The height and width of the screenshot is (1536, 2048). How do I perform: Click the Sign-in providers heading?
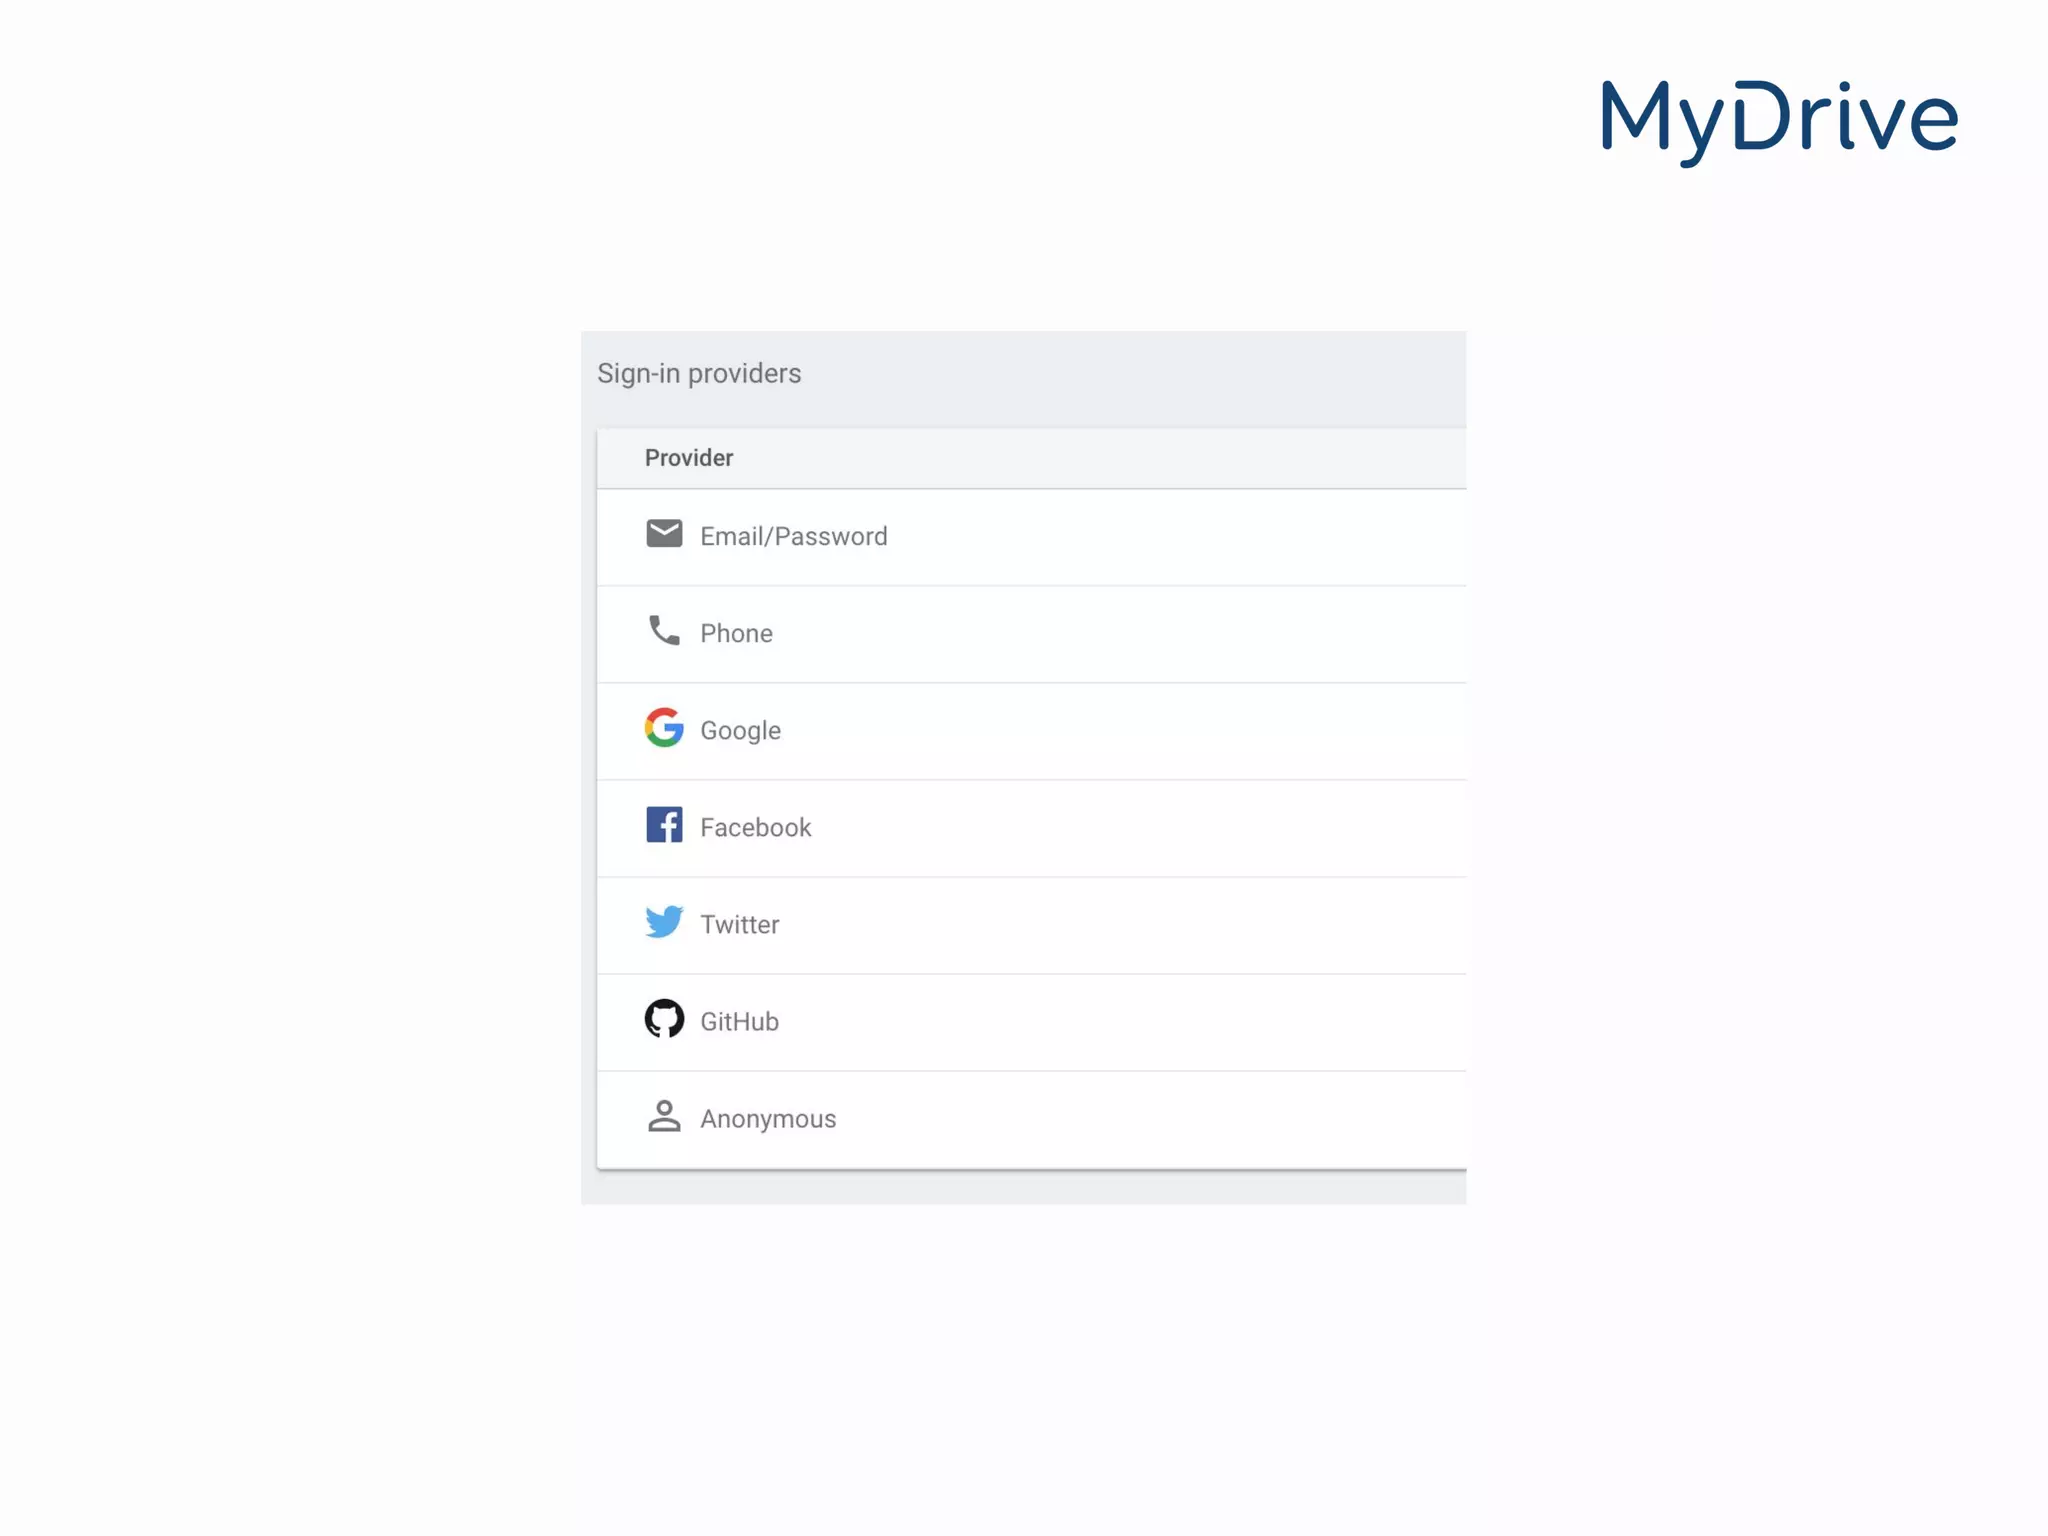point(699,374)
